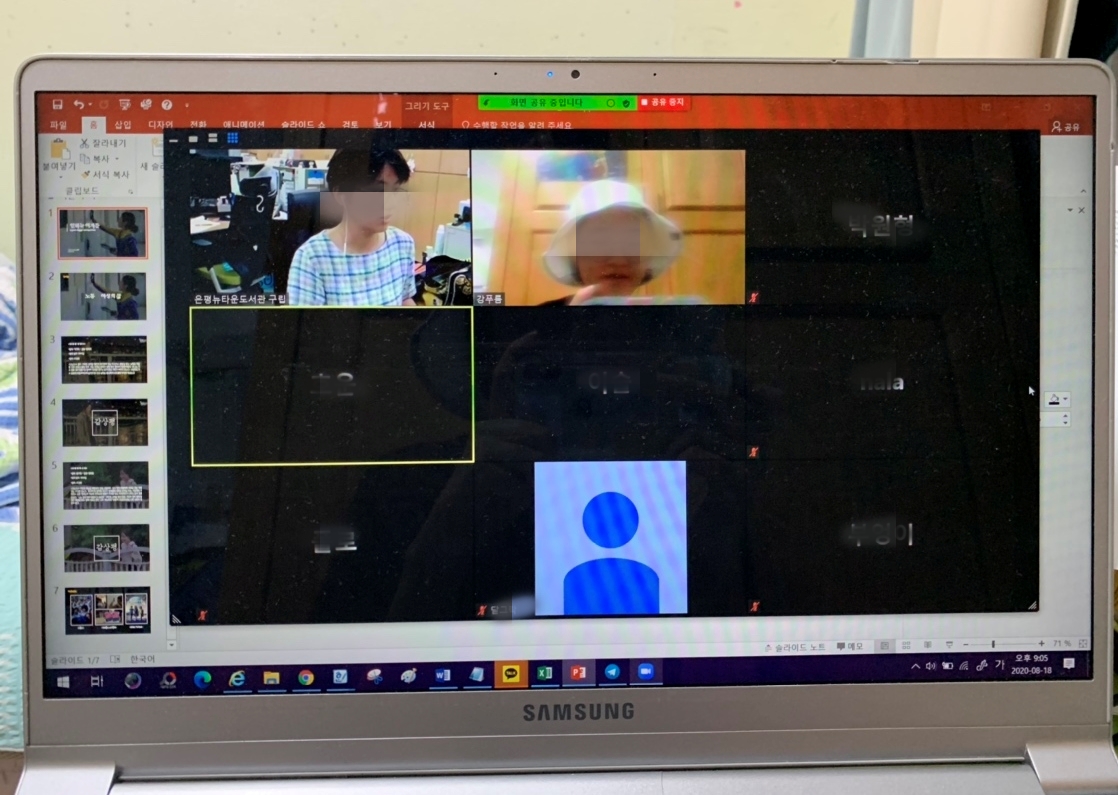The width and height of the screenshot is (1118, 795).
Task: Toggle the comments (메모) pane in status bar
Action: tap(849, 647)
